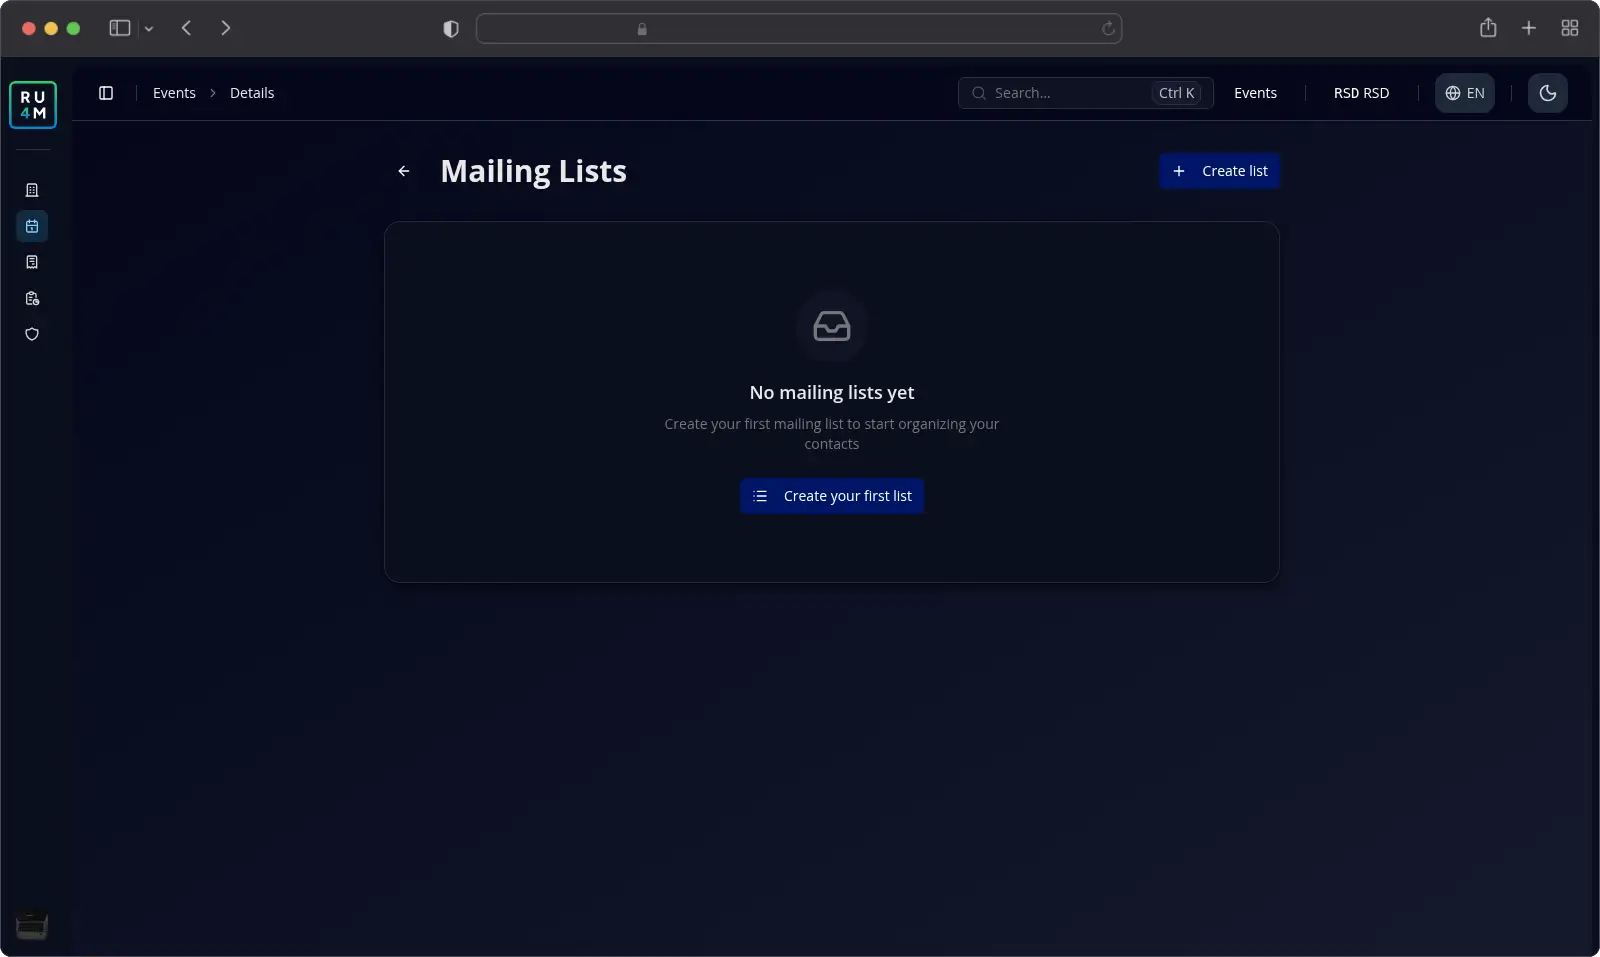Toggle the browser sidebar button
The image size is (1600, 957).
[x=120, y=28]
